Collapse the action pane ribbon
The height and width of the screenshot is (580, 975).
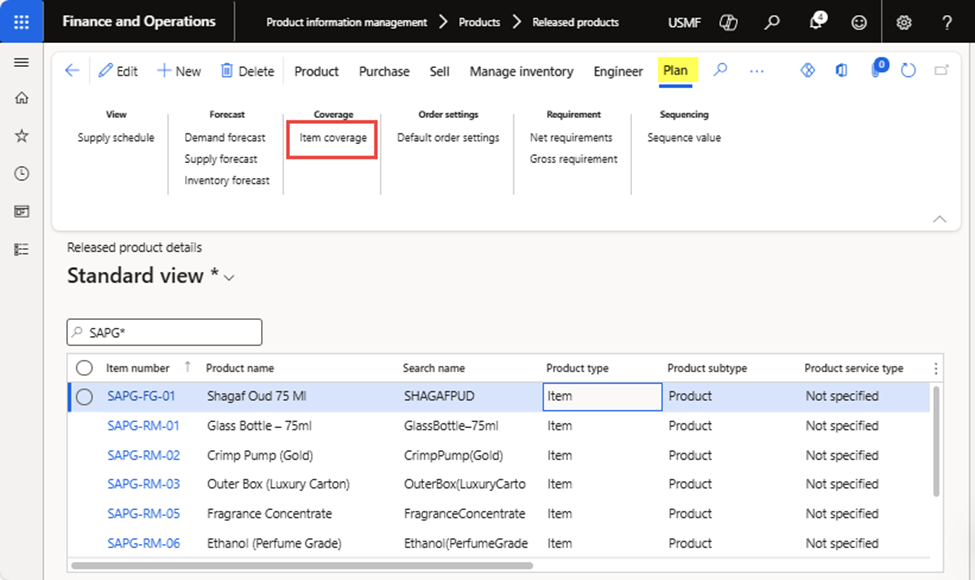(940, 219)
